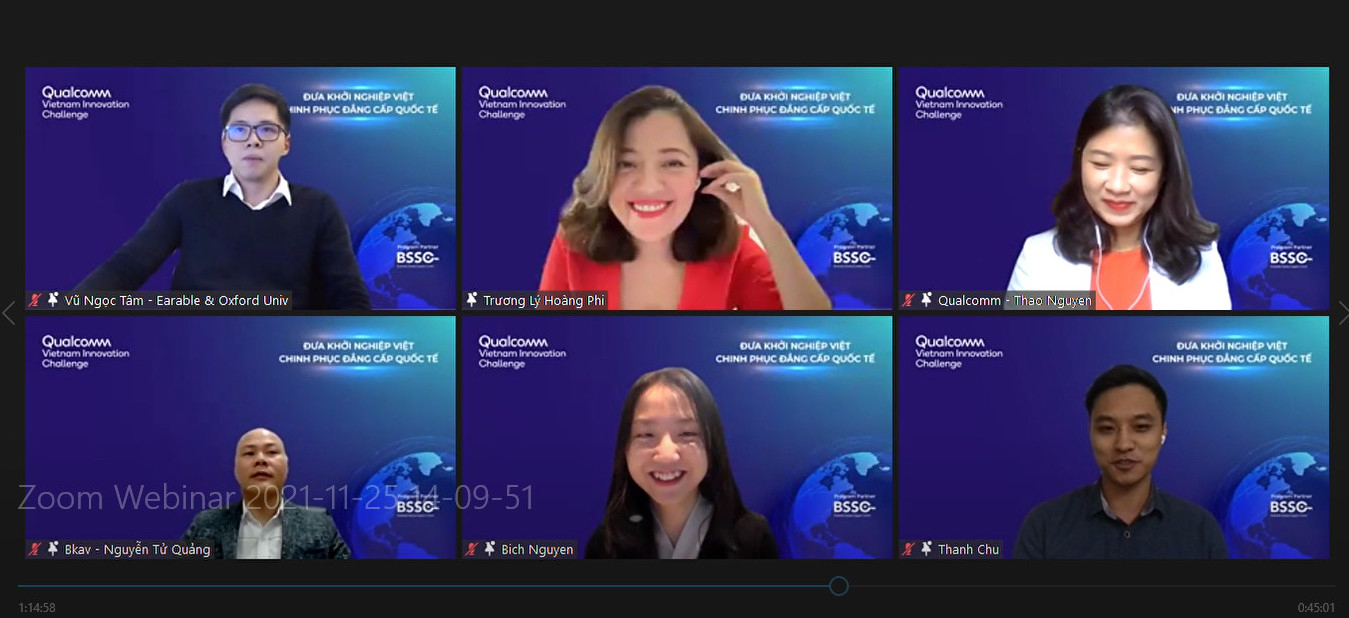This screenshot has height=618, width=1349.
Task: Click the muted microphone icon beside Vũ Ngọc Tâm
Action: 35,300
